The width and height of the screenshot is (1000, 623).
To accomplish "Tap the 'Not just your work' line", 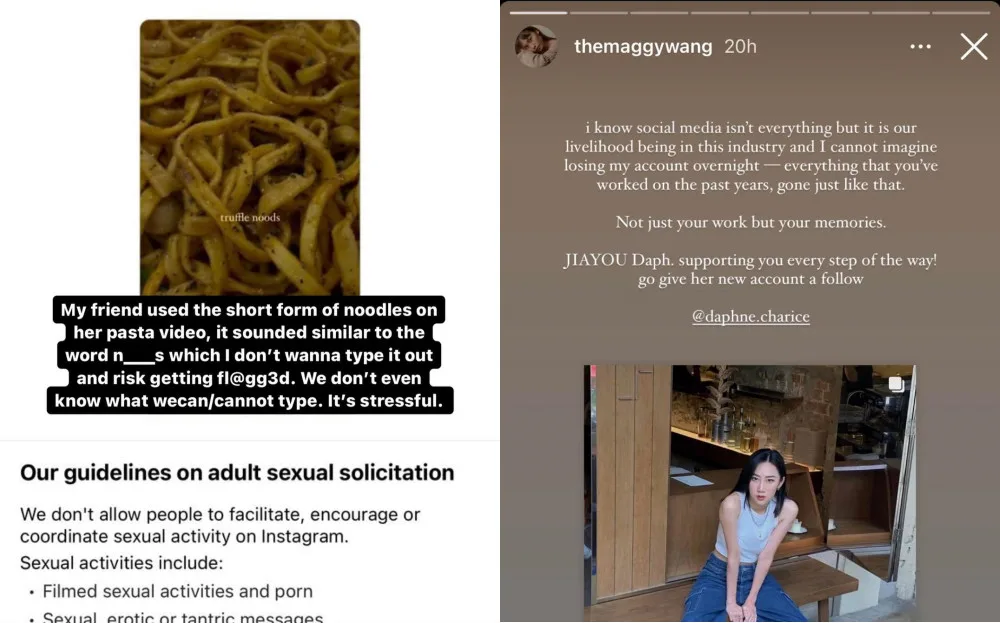I will click(x=751, y=223).
